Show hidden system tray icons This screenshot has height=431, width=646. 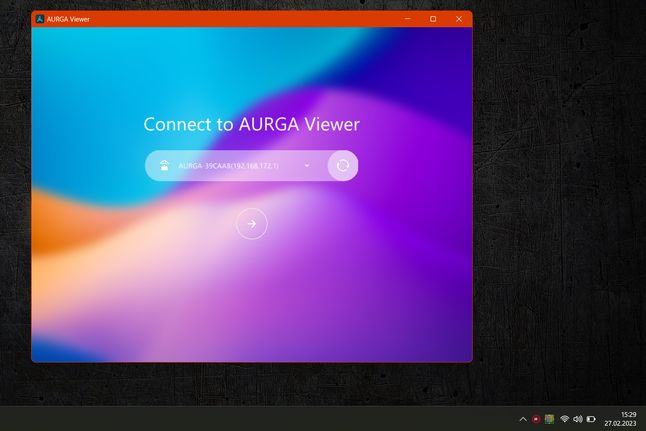pyautogui.click(x=523, y=419)
